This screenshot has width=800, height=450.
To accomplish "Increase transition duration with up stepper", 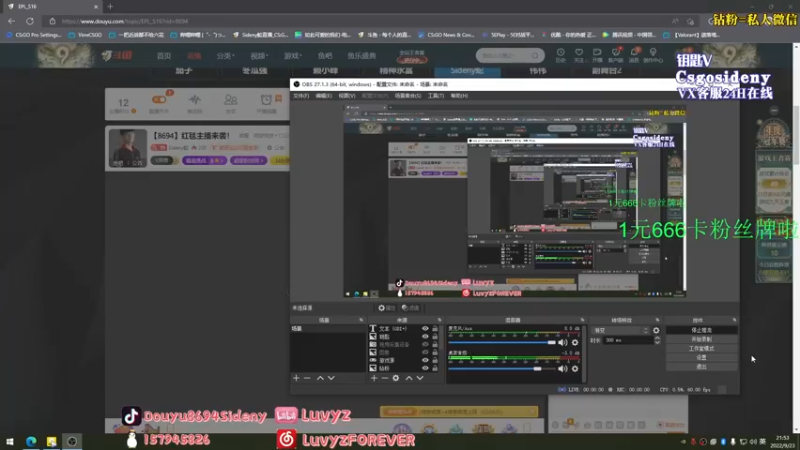I will tap(657, 338).
